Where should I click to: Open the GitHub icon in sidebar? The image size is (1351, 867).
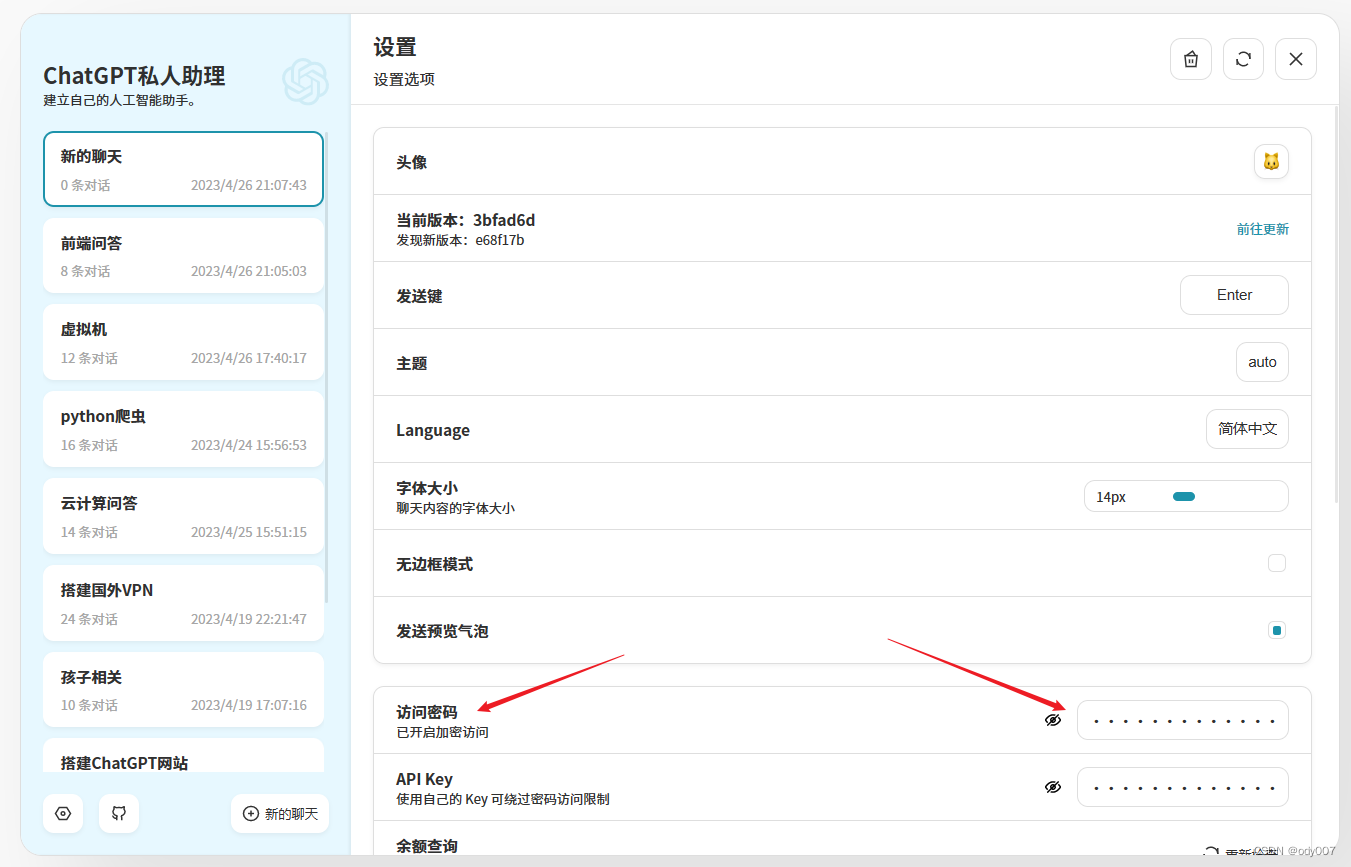point(119,814)
